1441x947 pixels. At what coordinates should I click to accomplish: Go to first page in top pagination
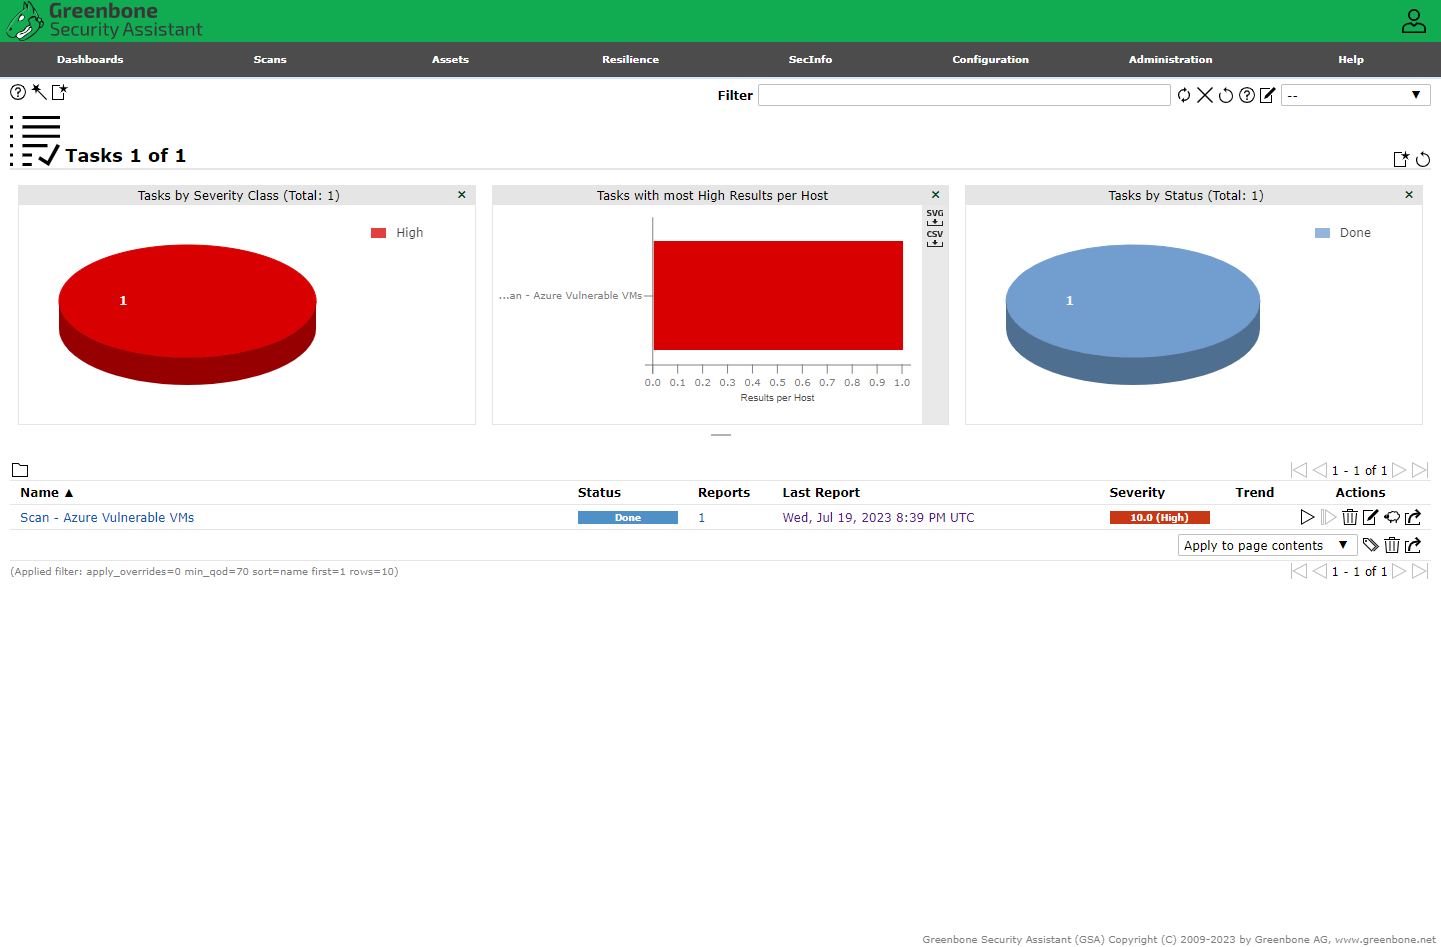pyautogui.click(x=1299, y=470)
